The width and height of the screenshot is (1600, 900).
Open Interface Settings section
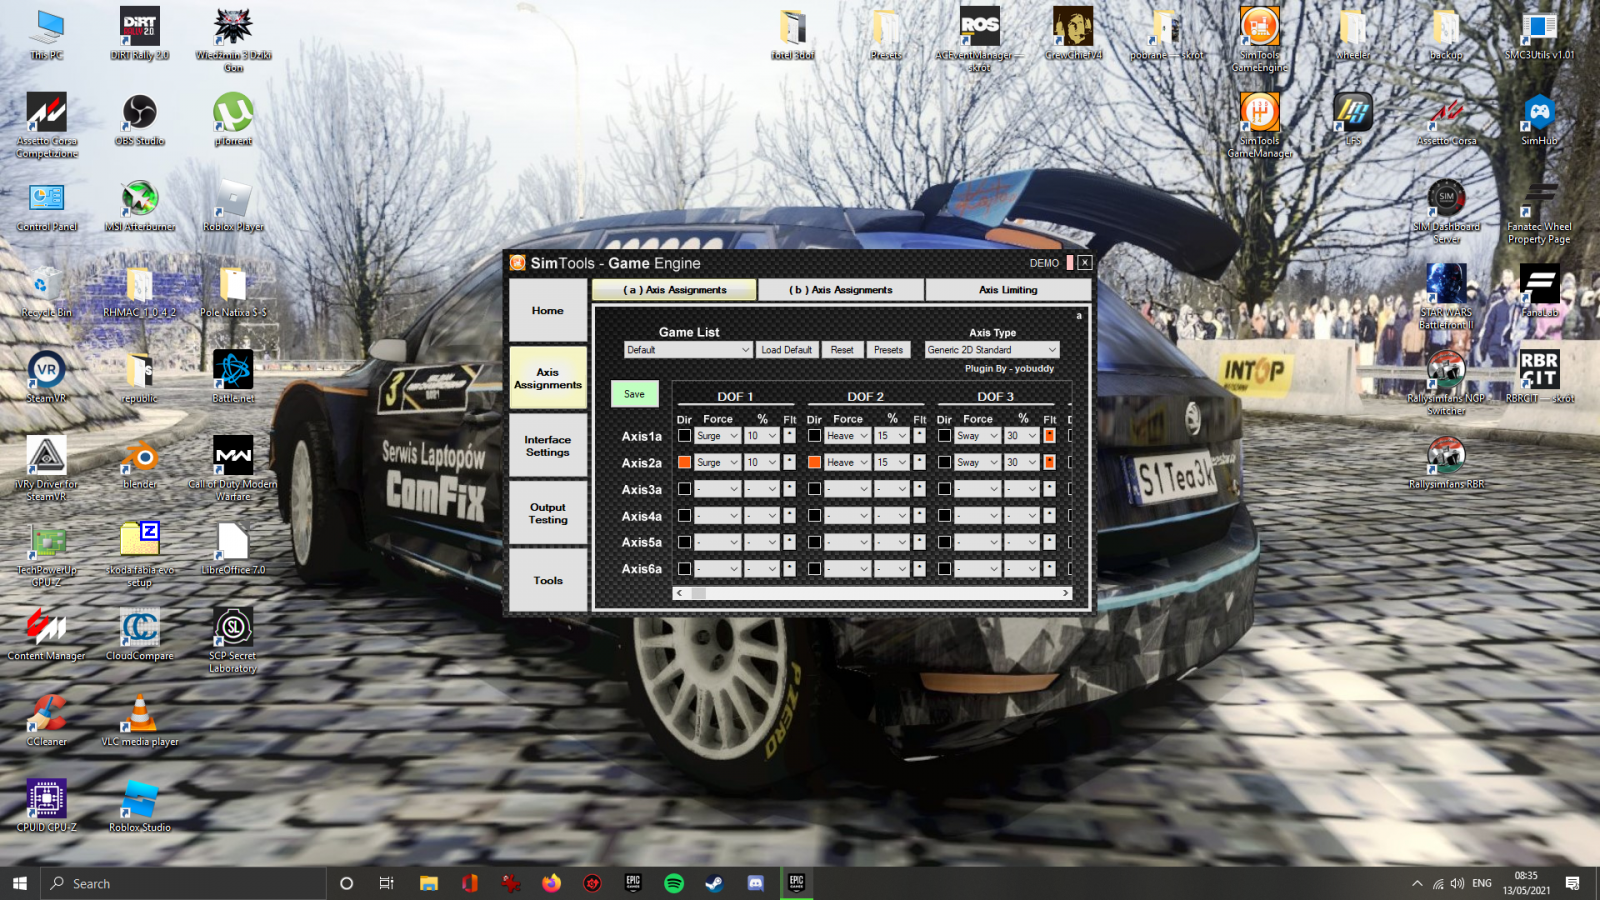(548, 446)
